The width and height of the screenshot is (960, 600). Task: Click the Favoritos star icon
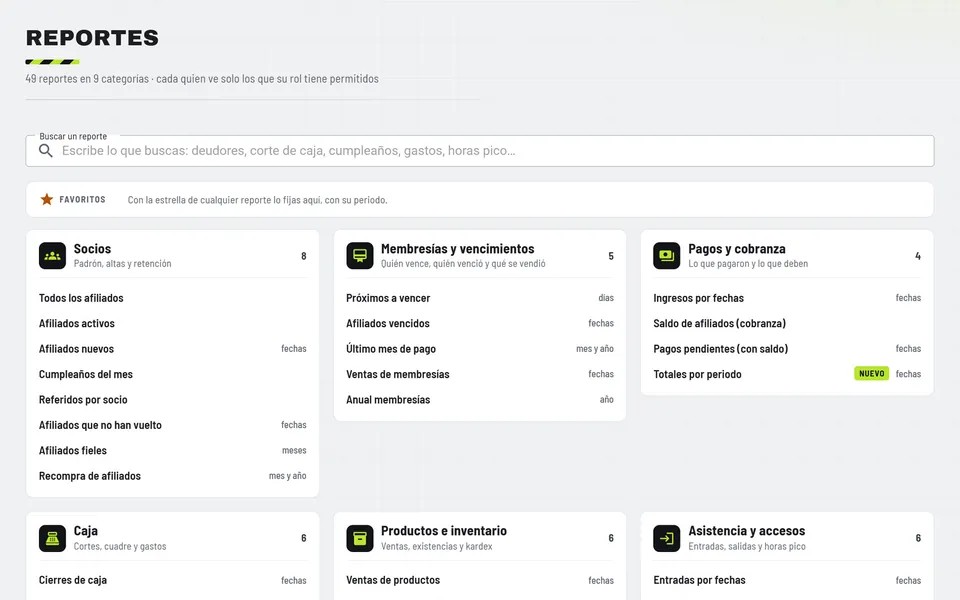click(47, 200)
